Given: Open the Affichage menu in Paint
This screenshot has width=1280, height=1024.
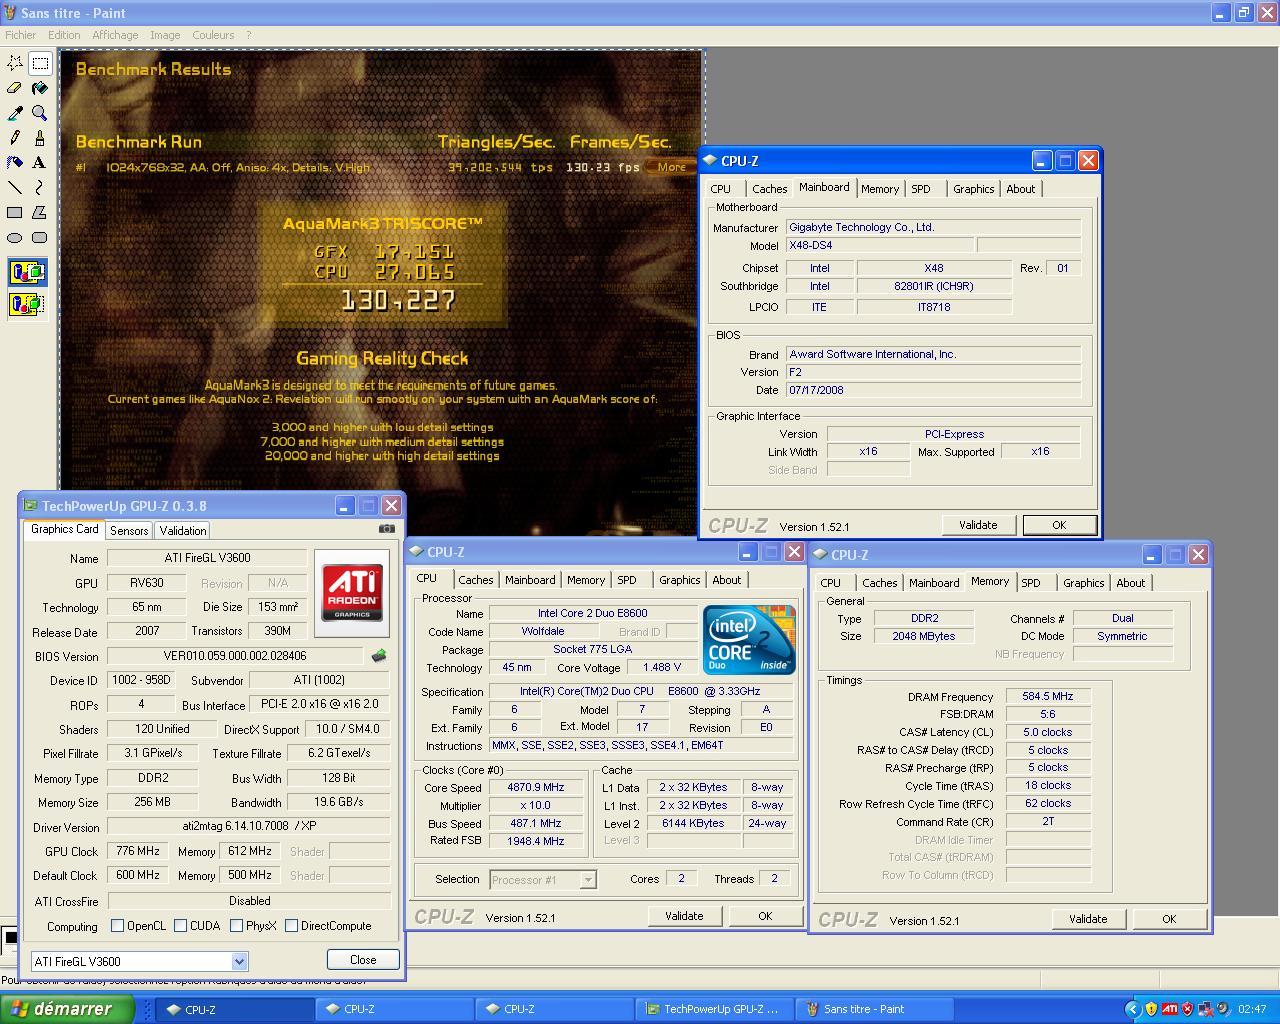Looking at the screenshot, I should [115, 35].
